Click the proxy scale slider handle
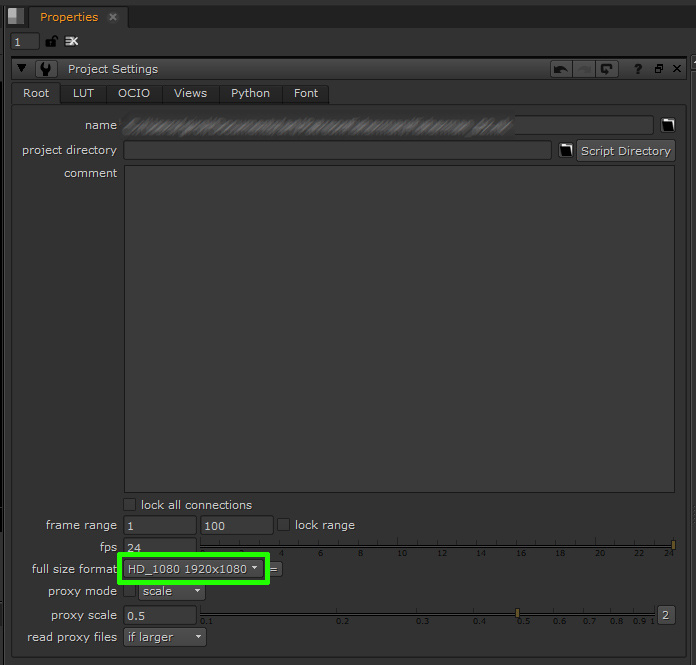The height and width of the screenshot is (665, 696). [x=517, y=612]
